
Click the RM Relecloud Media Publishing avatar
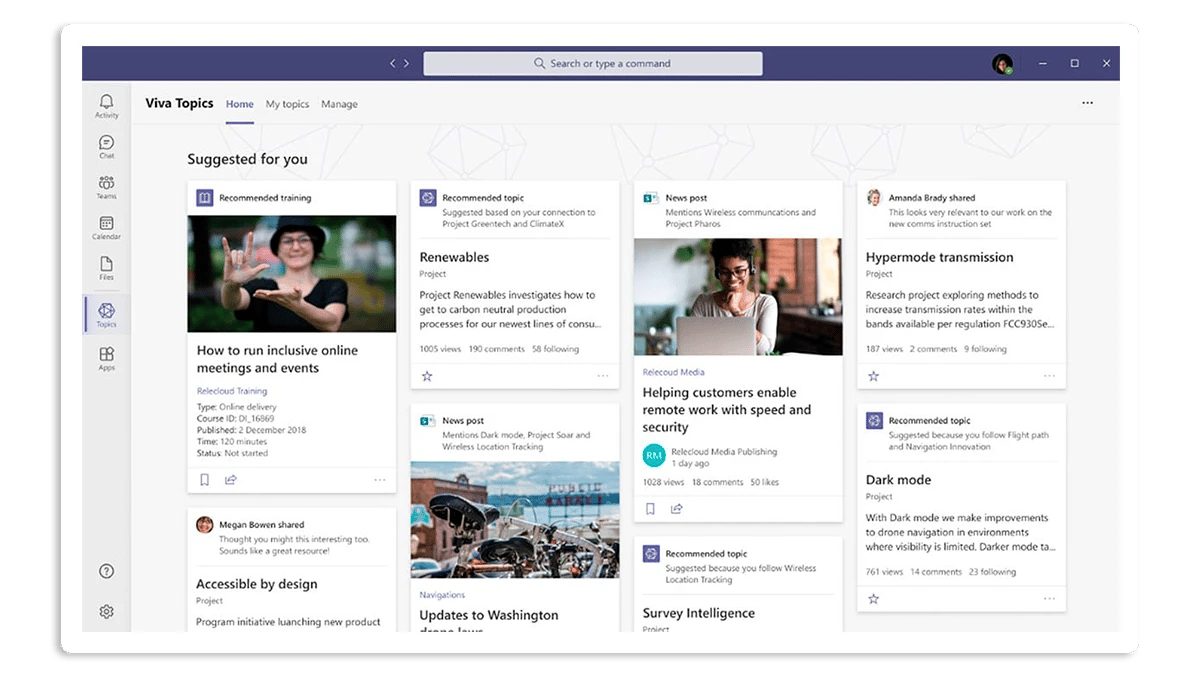click(654, 456)
